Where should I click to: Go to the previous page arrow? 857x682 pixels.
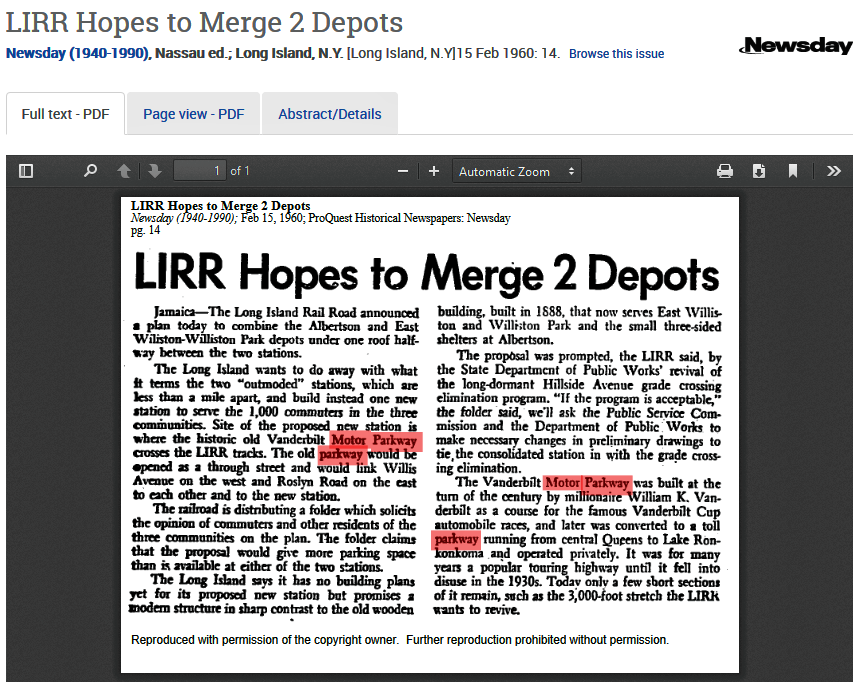click(124, 171)
